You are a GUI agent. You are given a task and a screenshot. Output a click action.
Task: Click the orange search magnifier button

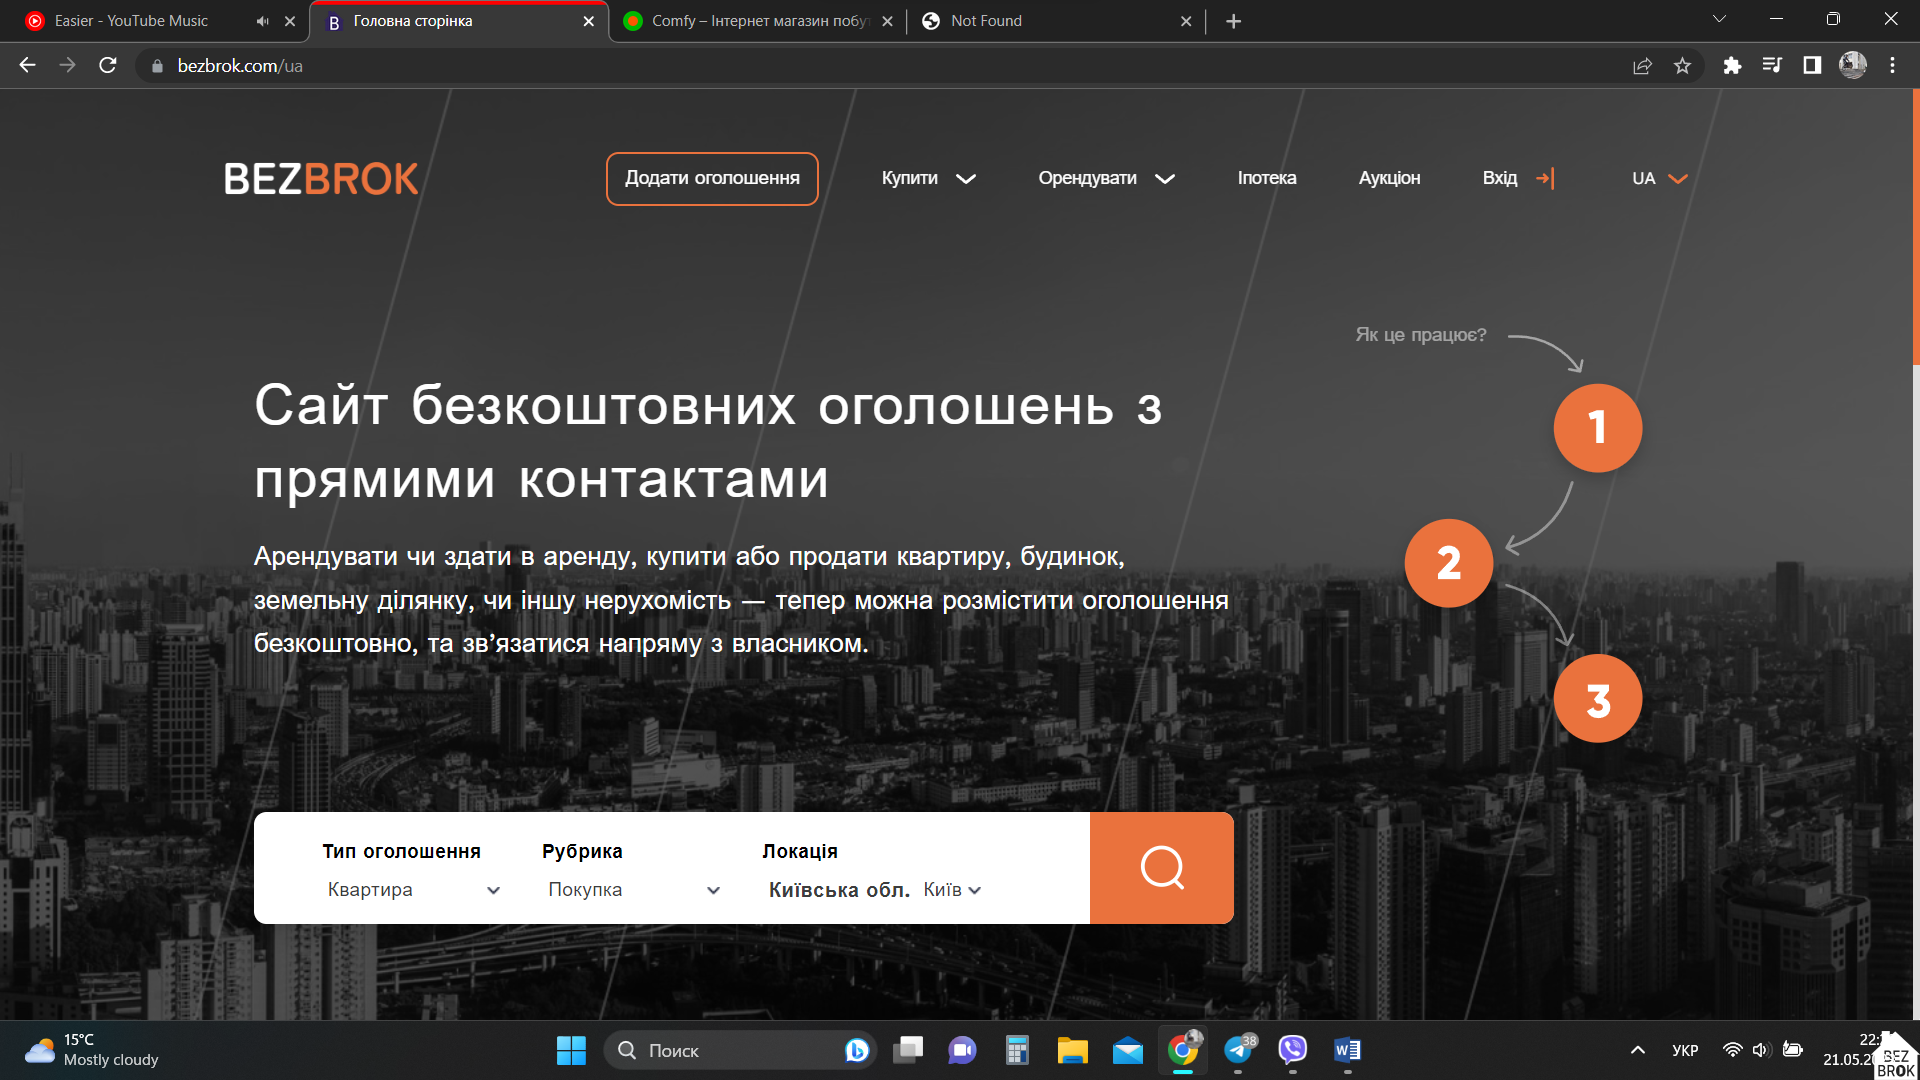click(1162, 868)
